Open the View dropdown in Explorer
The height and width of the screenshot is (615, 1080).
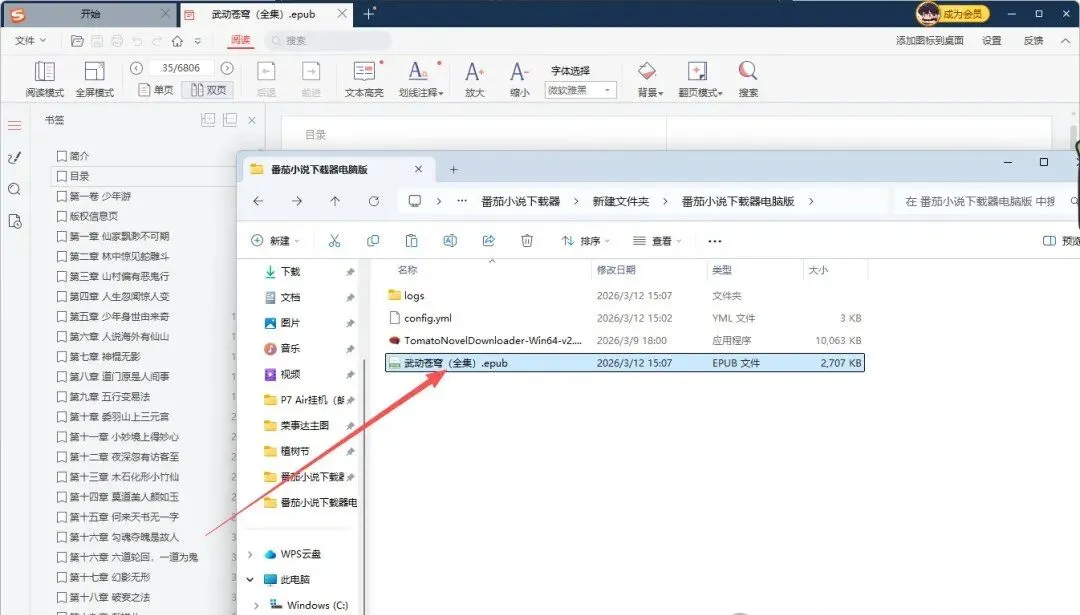[x=657, y=241]
